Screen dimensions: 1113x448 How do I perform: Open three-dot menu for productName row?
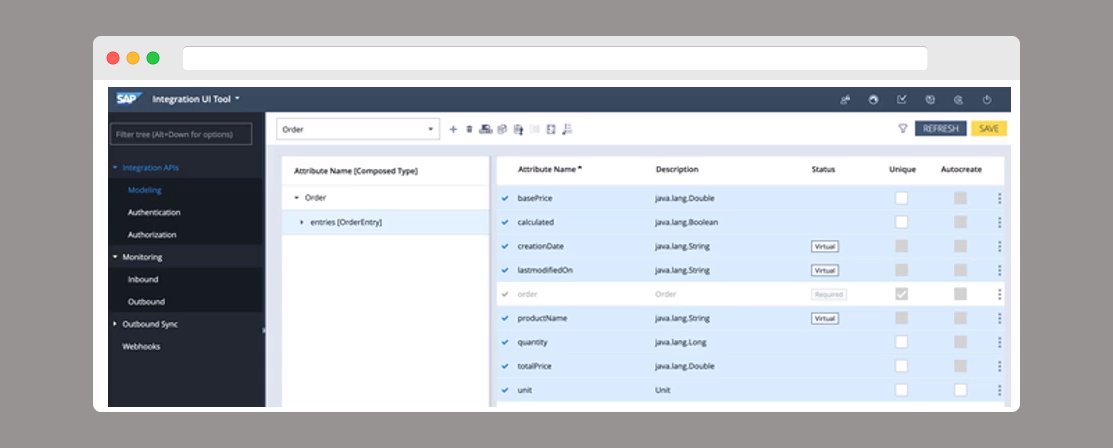[x=999, y=318]
